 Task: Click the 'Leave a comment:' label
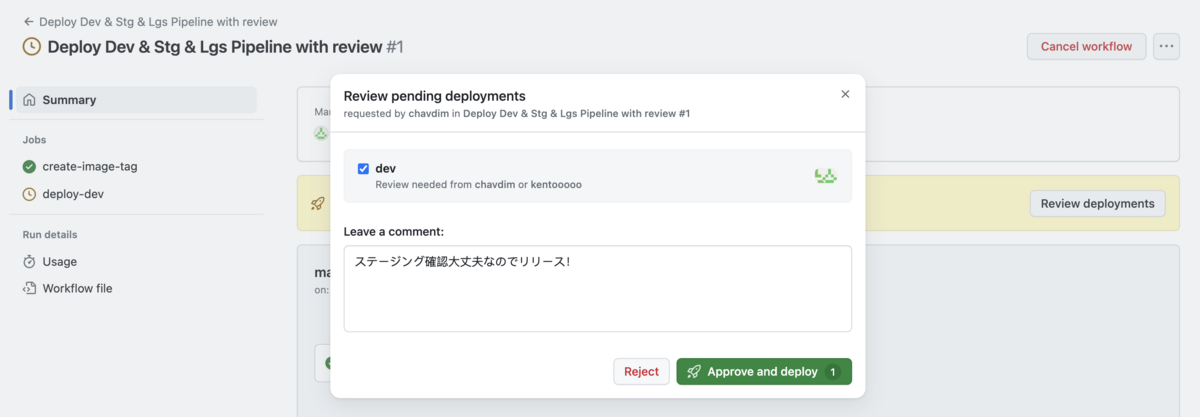[394, 231]
